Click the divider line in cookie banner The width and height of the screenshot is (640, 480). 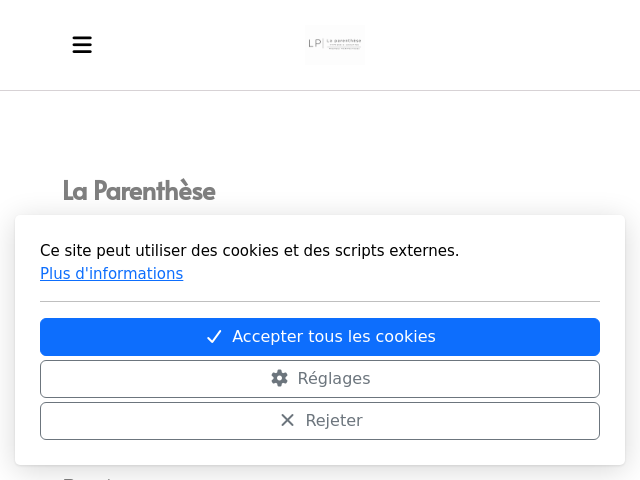(320, 302)
